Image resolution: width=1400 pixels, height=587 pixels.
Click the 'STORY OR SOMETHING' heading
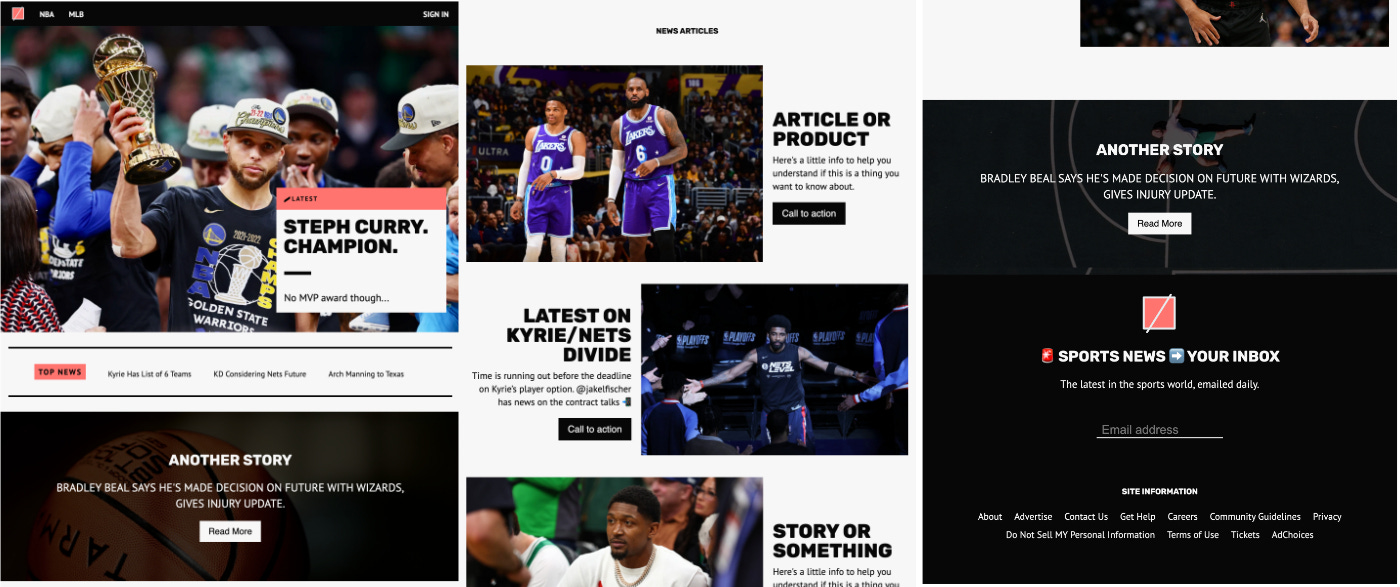click(x=832, y=541)
